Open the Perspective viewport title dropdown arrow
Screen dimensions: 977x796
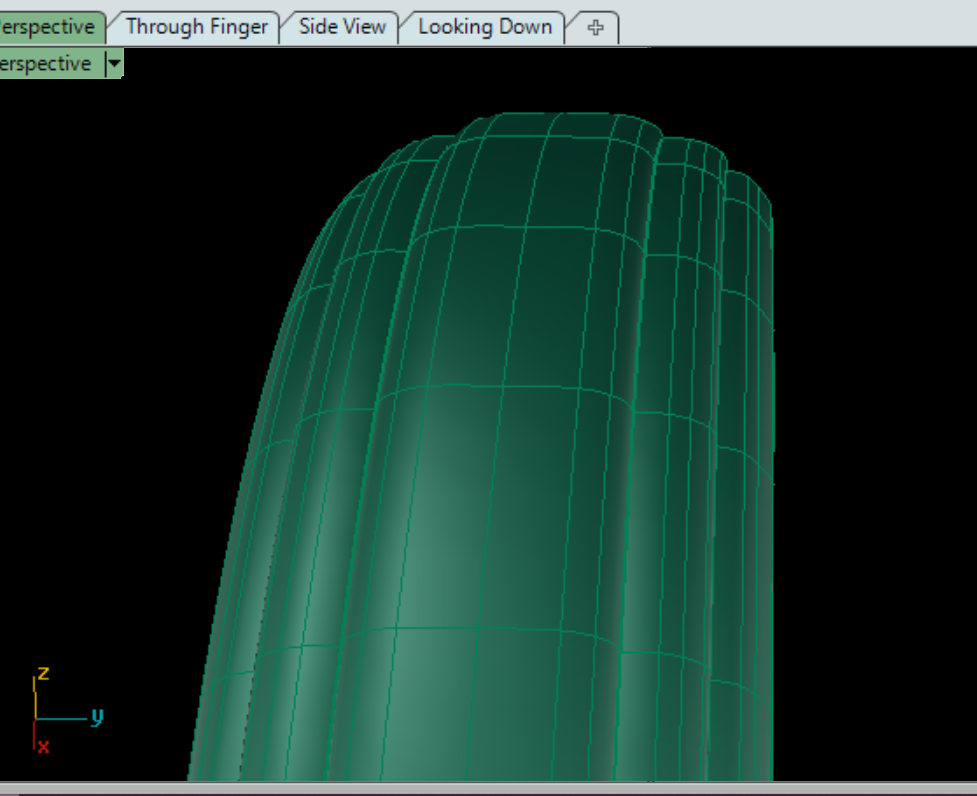(115, 64)
